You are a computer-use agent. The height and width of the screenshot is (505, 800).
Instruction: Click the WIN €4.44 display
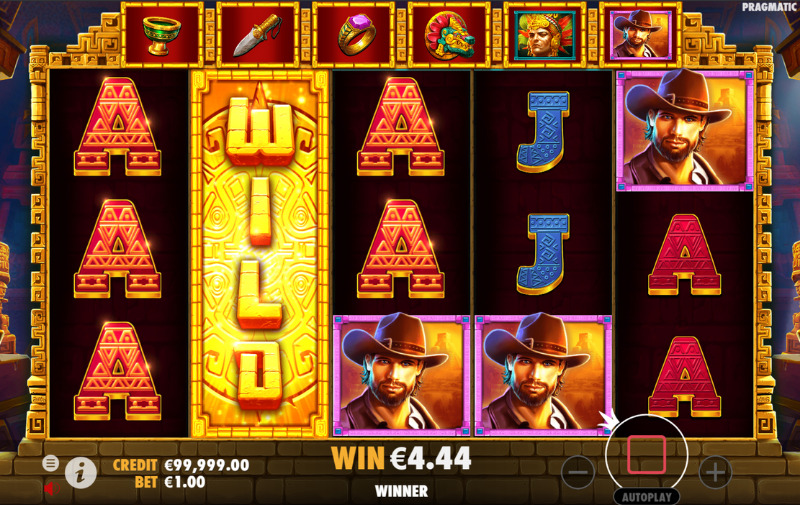coord(401,458)
